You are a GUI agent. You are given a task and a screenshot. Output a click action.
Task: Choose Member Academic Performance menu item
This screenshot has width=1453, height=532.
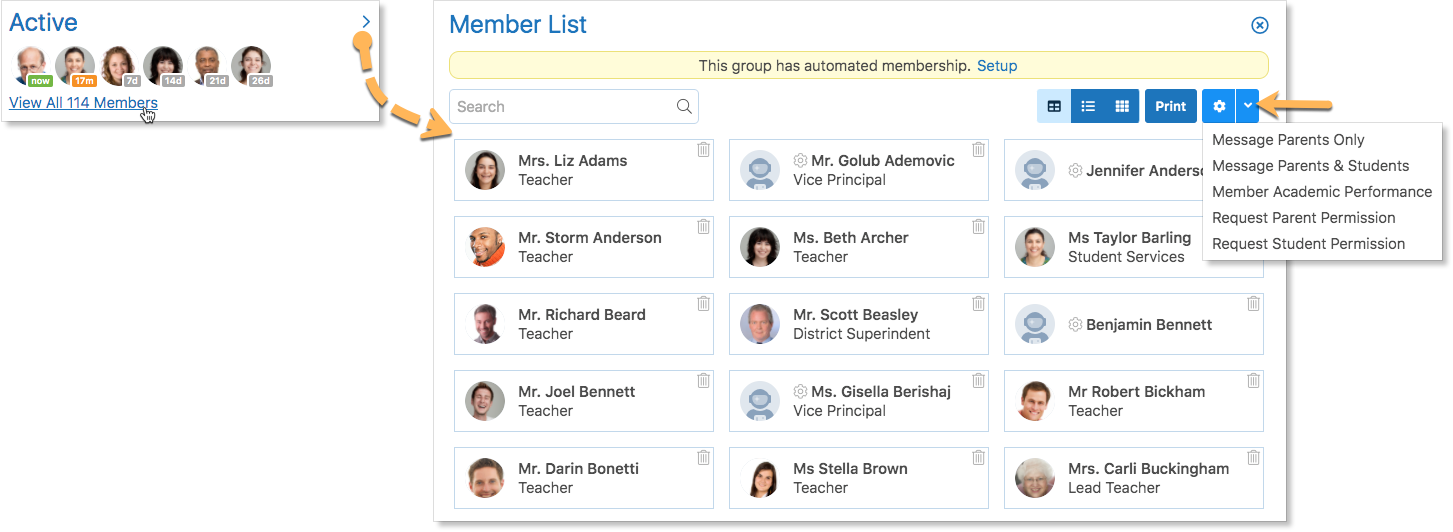pyautogui.click(x=1322, y=192)
